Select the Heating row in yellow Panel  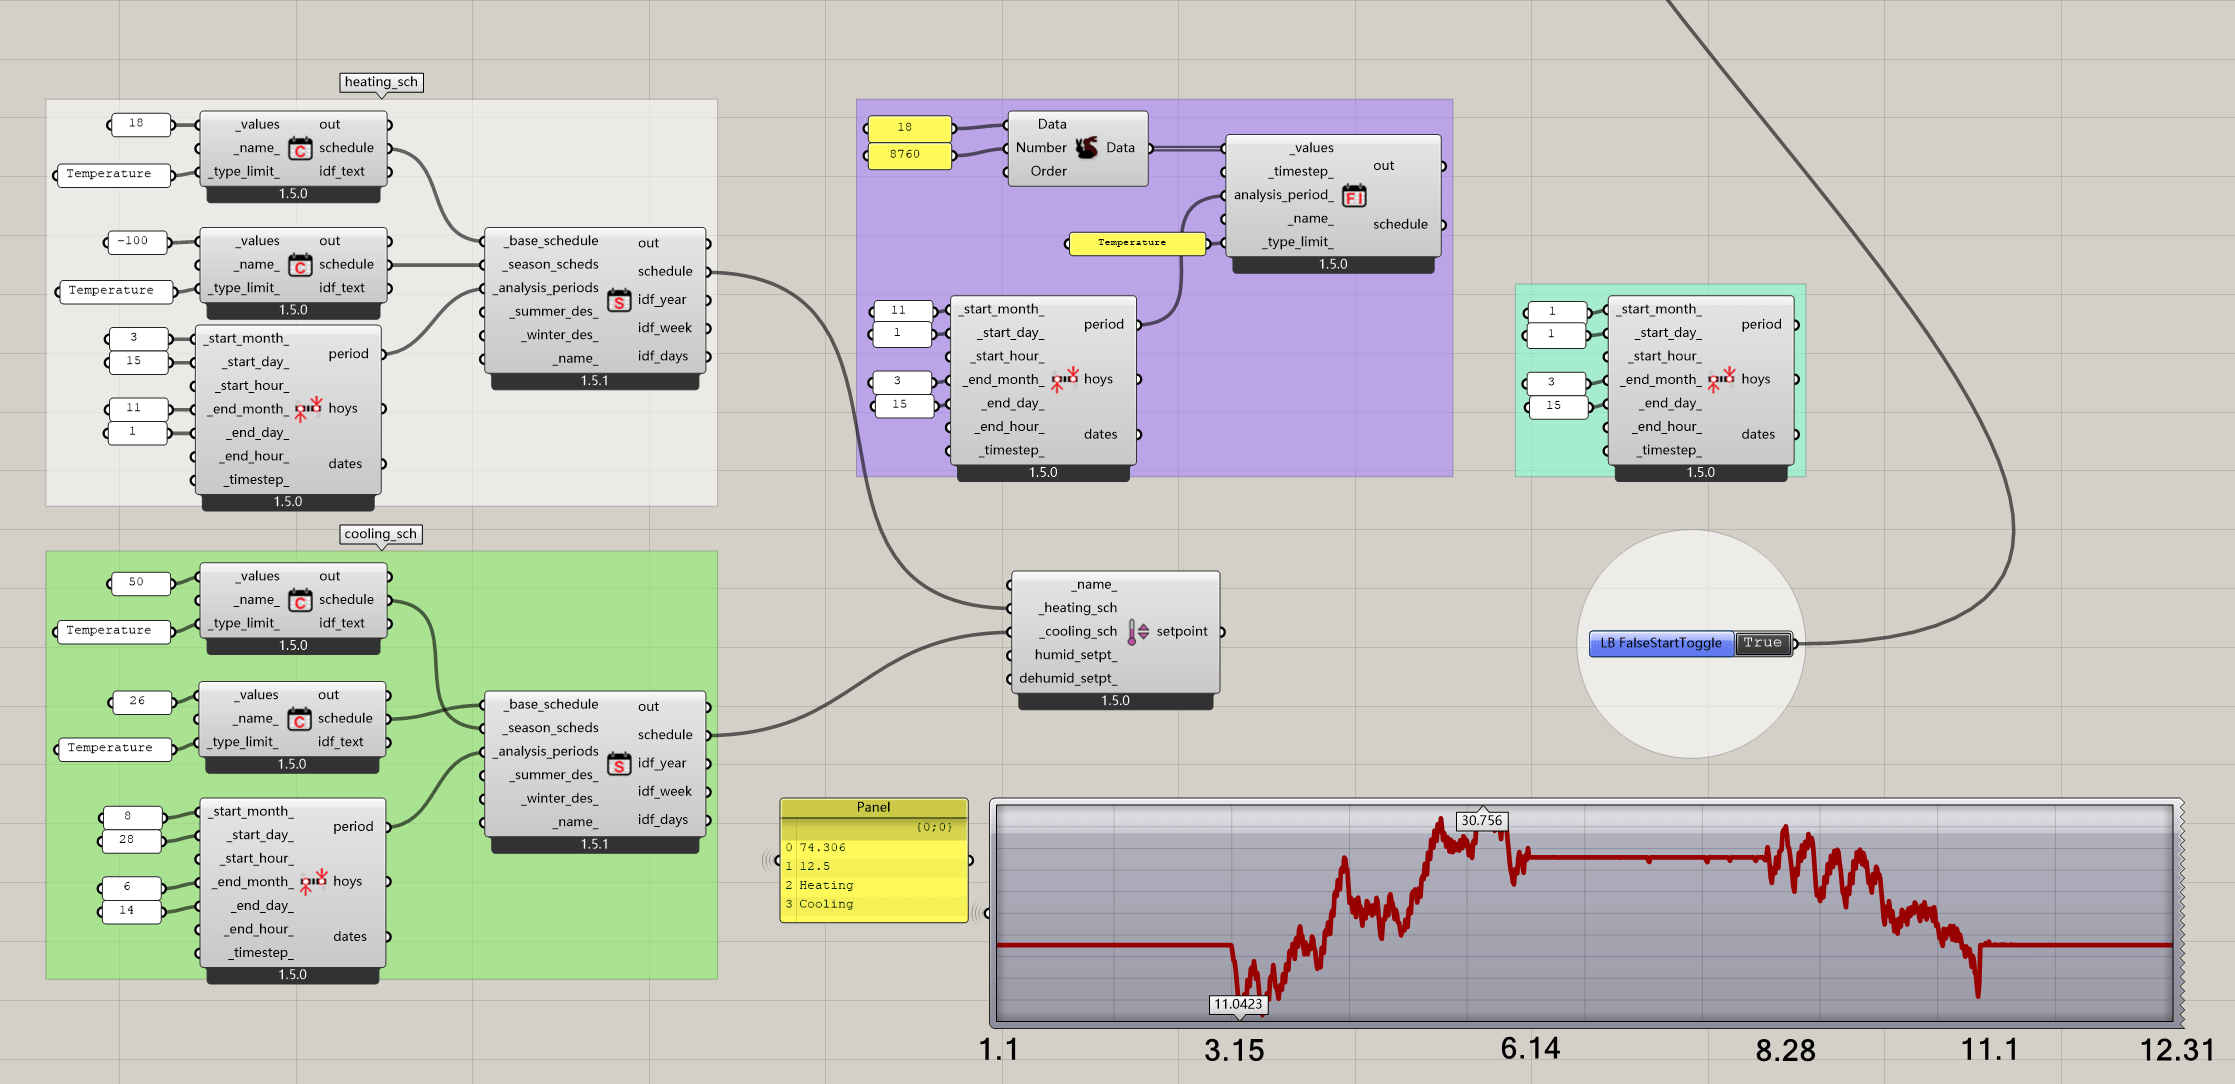click(x=826, y=885)
